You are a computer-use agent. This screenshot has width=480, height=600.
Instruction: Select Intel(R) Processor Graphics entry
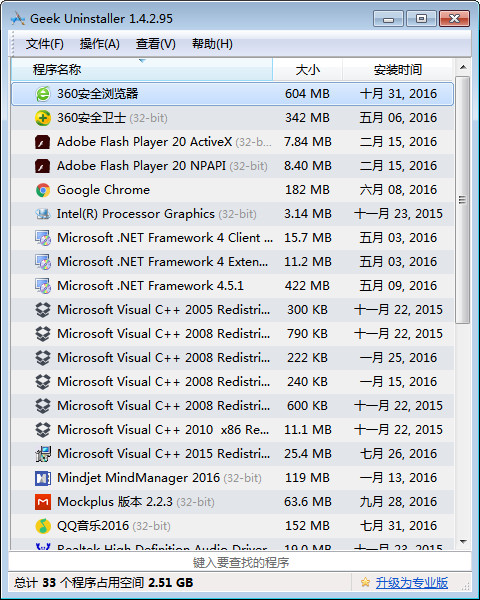click(136, 214)
